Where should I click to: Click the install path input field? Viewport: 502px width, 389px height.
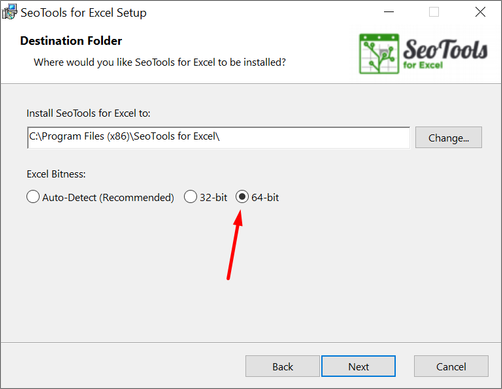coord(218,137)
